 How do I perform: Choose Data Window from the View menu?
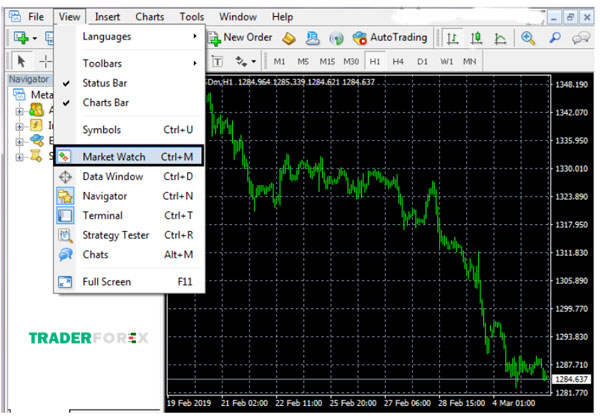(x=129, y=176)
